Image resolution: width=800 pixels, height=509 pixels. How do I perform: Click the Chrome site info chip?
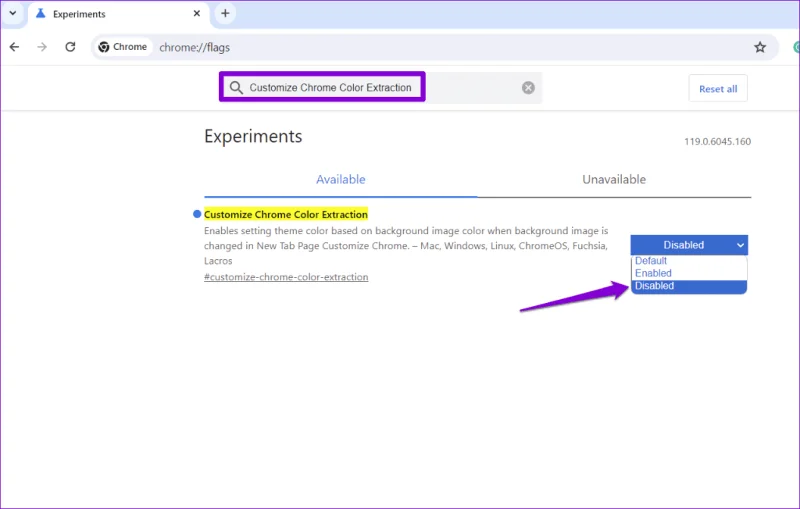(x=122, y=47)
